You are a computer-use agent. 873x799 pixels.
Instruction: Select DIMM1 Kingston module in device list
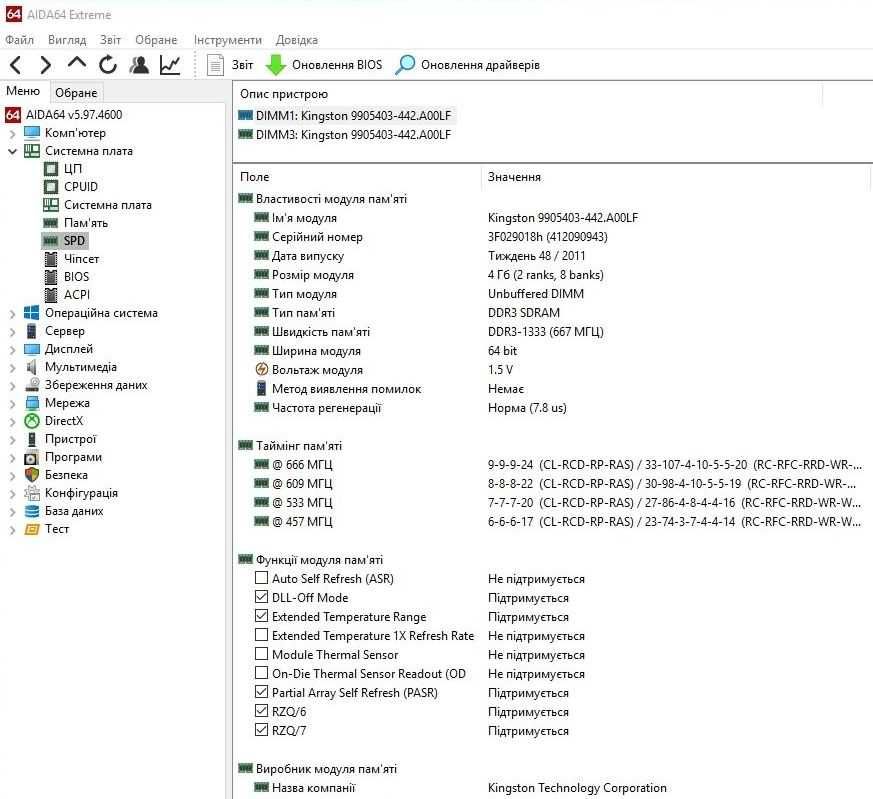click(x=345, y=116)
